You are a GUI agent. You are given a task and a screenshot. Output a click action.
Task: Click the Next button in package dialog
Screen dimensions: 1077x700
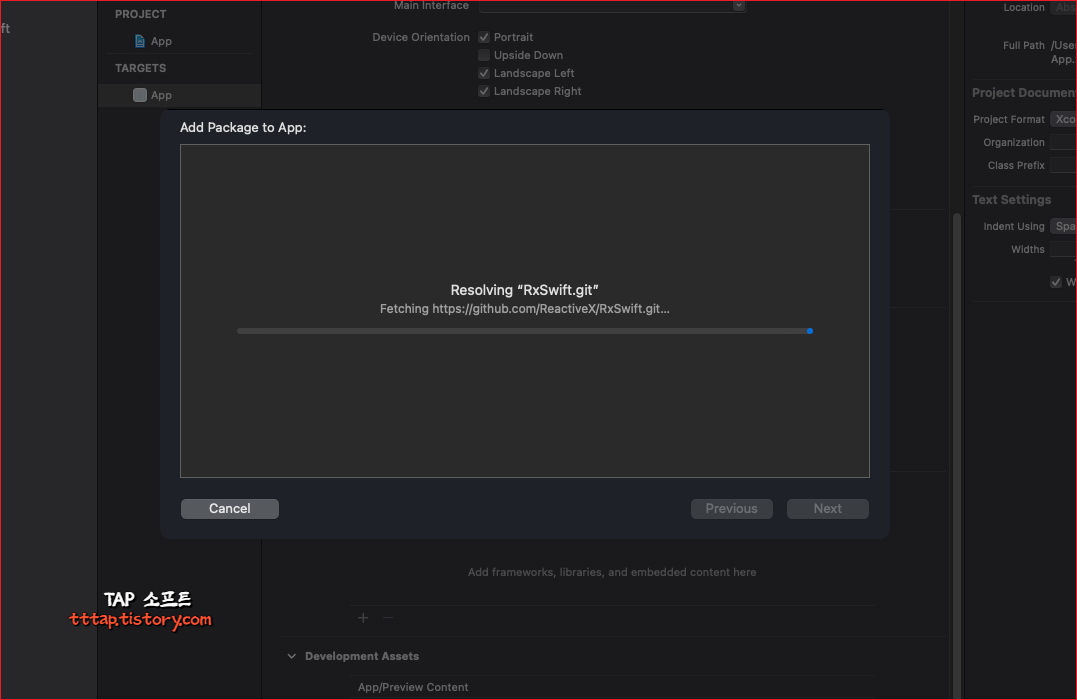point(828,508)
